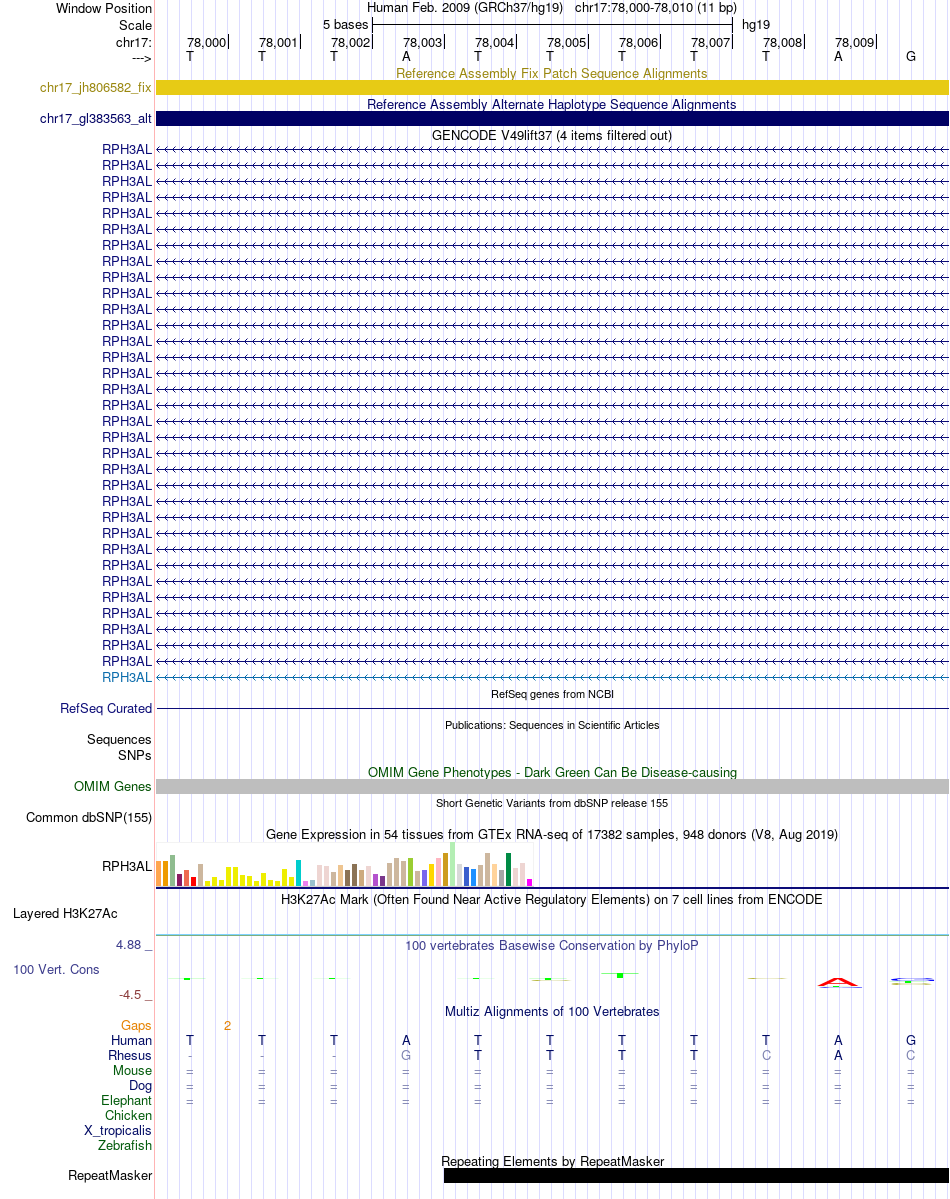Viewport: 950px width, 1199px height.
Task: Click the RPH3AL label beside GTEx expression bars
Action: [127, 866]
